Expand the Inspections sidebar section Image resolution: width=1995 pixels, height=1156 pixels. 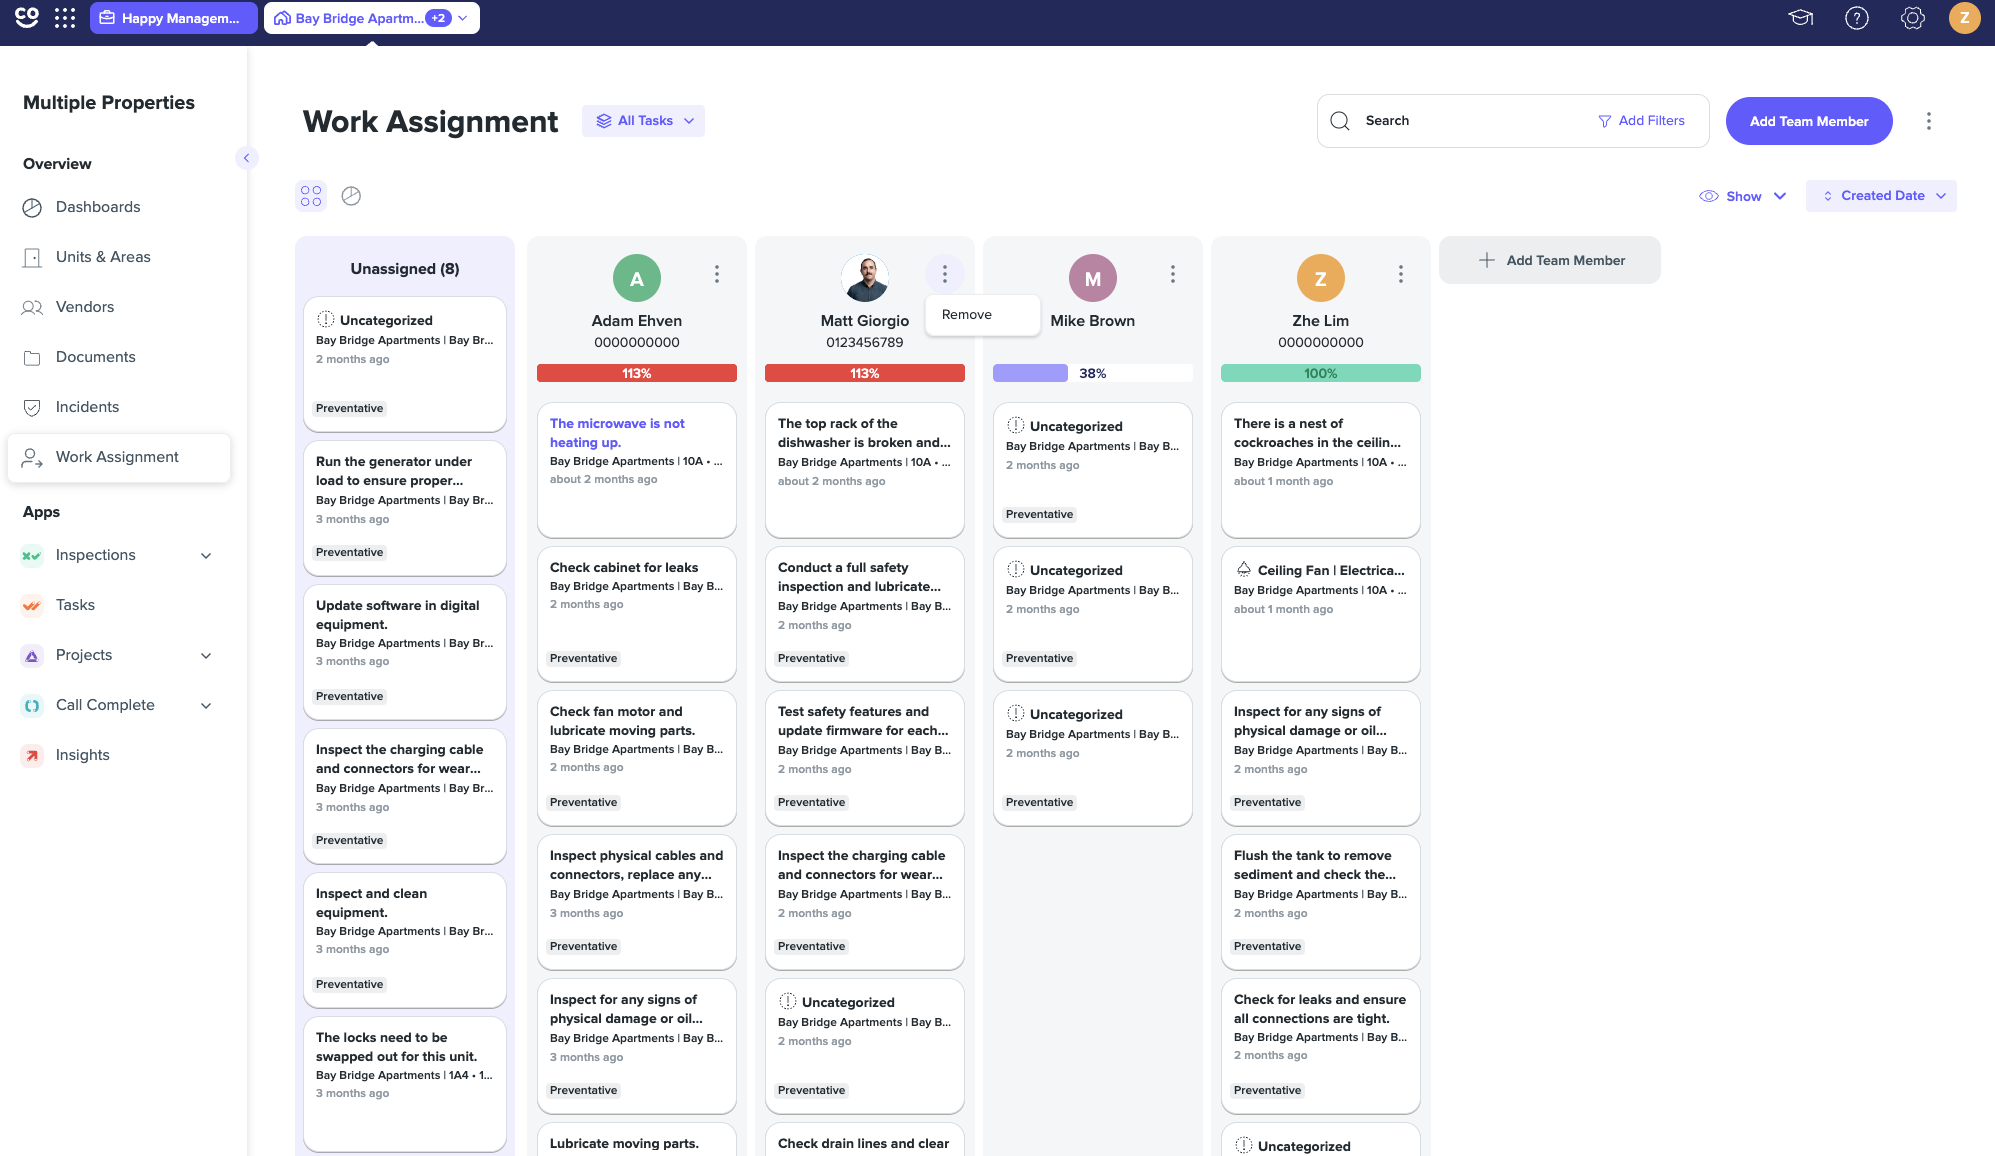(x=206, y=556)
